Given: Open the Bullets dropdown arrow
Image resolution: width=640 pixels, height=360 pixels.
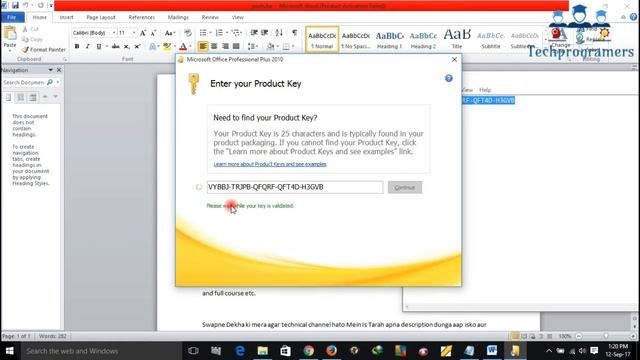Looking at the screenshot, I should click(x=210, y=33).
